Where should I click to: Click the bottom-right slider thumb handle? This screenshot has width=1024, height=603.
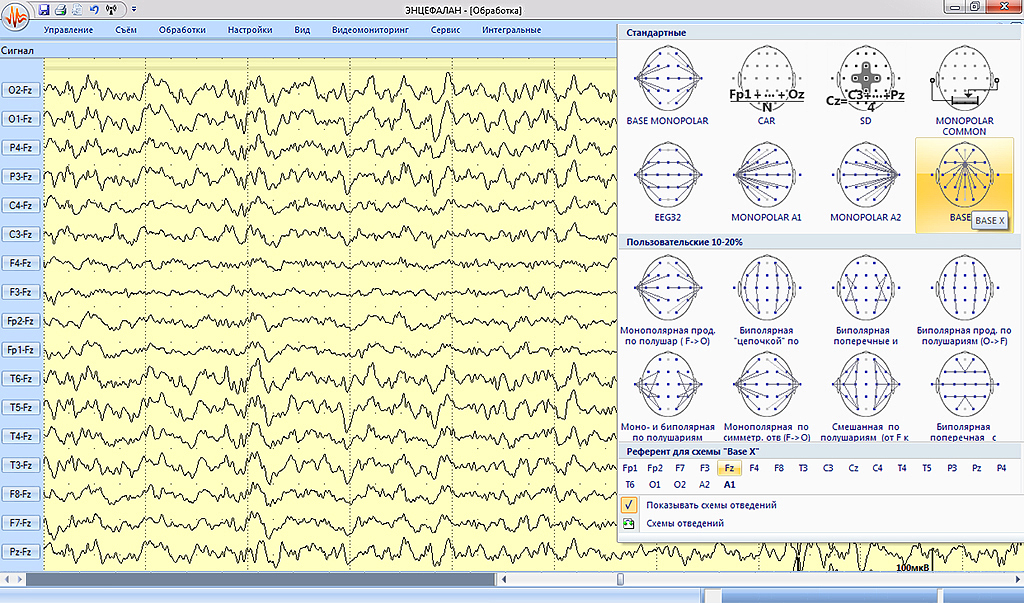click(620, 579)
